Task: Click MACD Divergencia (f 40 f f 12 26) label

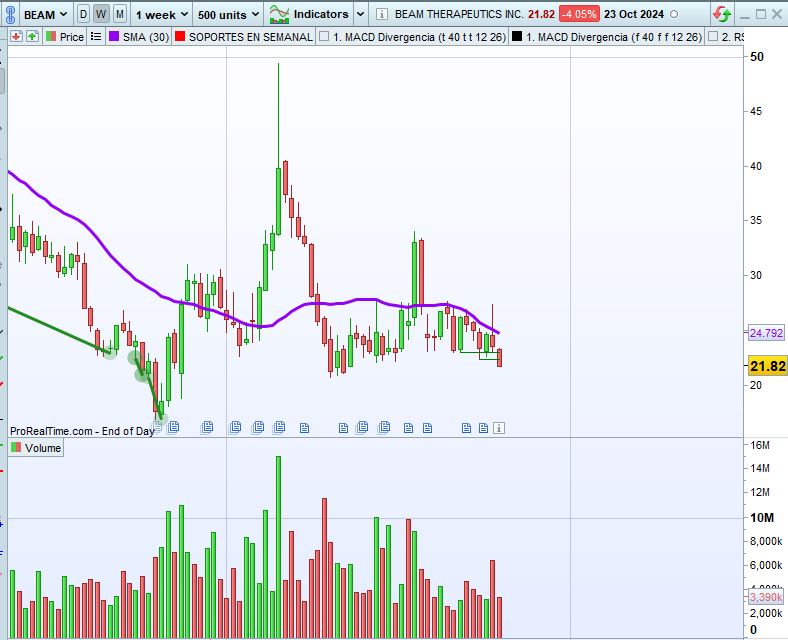Action: (x=614, y=37)
